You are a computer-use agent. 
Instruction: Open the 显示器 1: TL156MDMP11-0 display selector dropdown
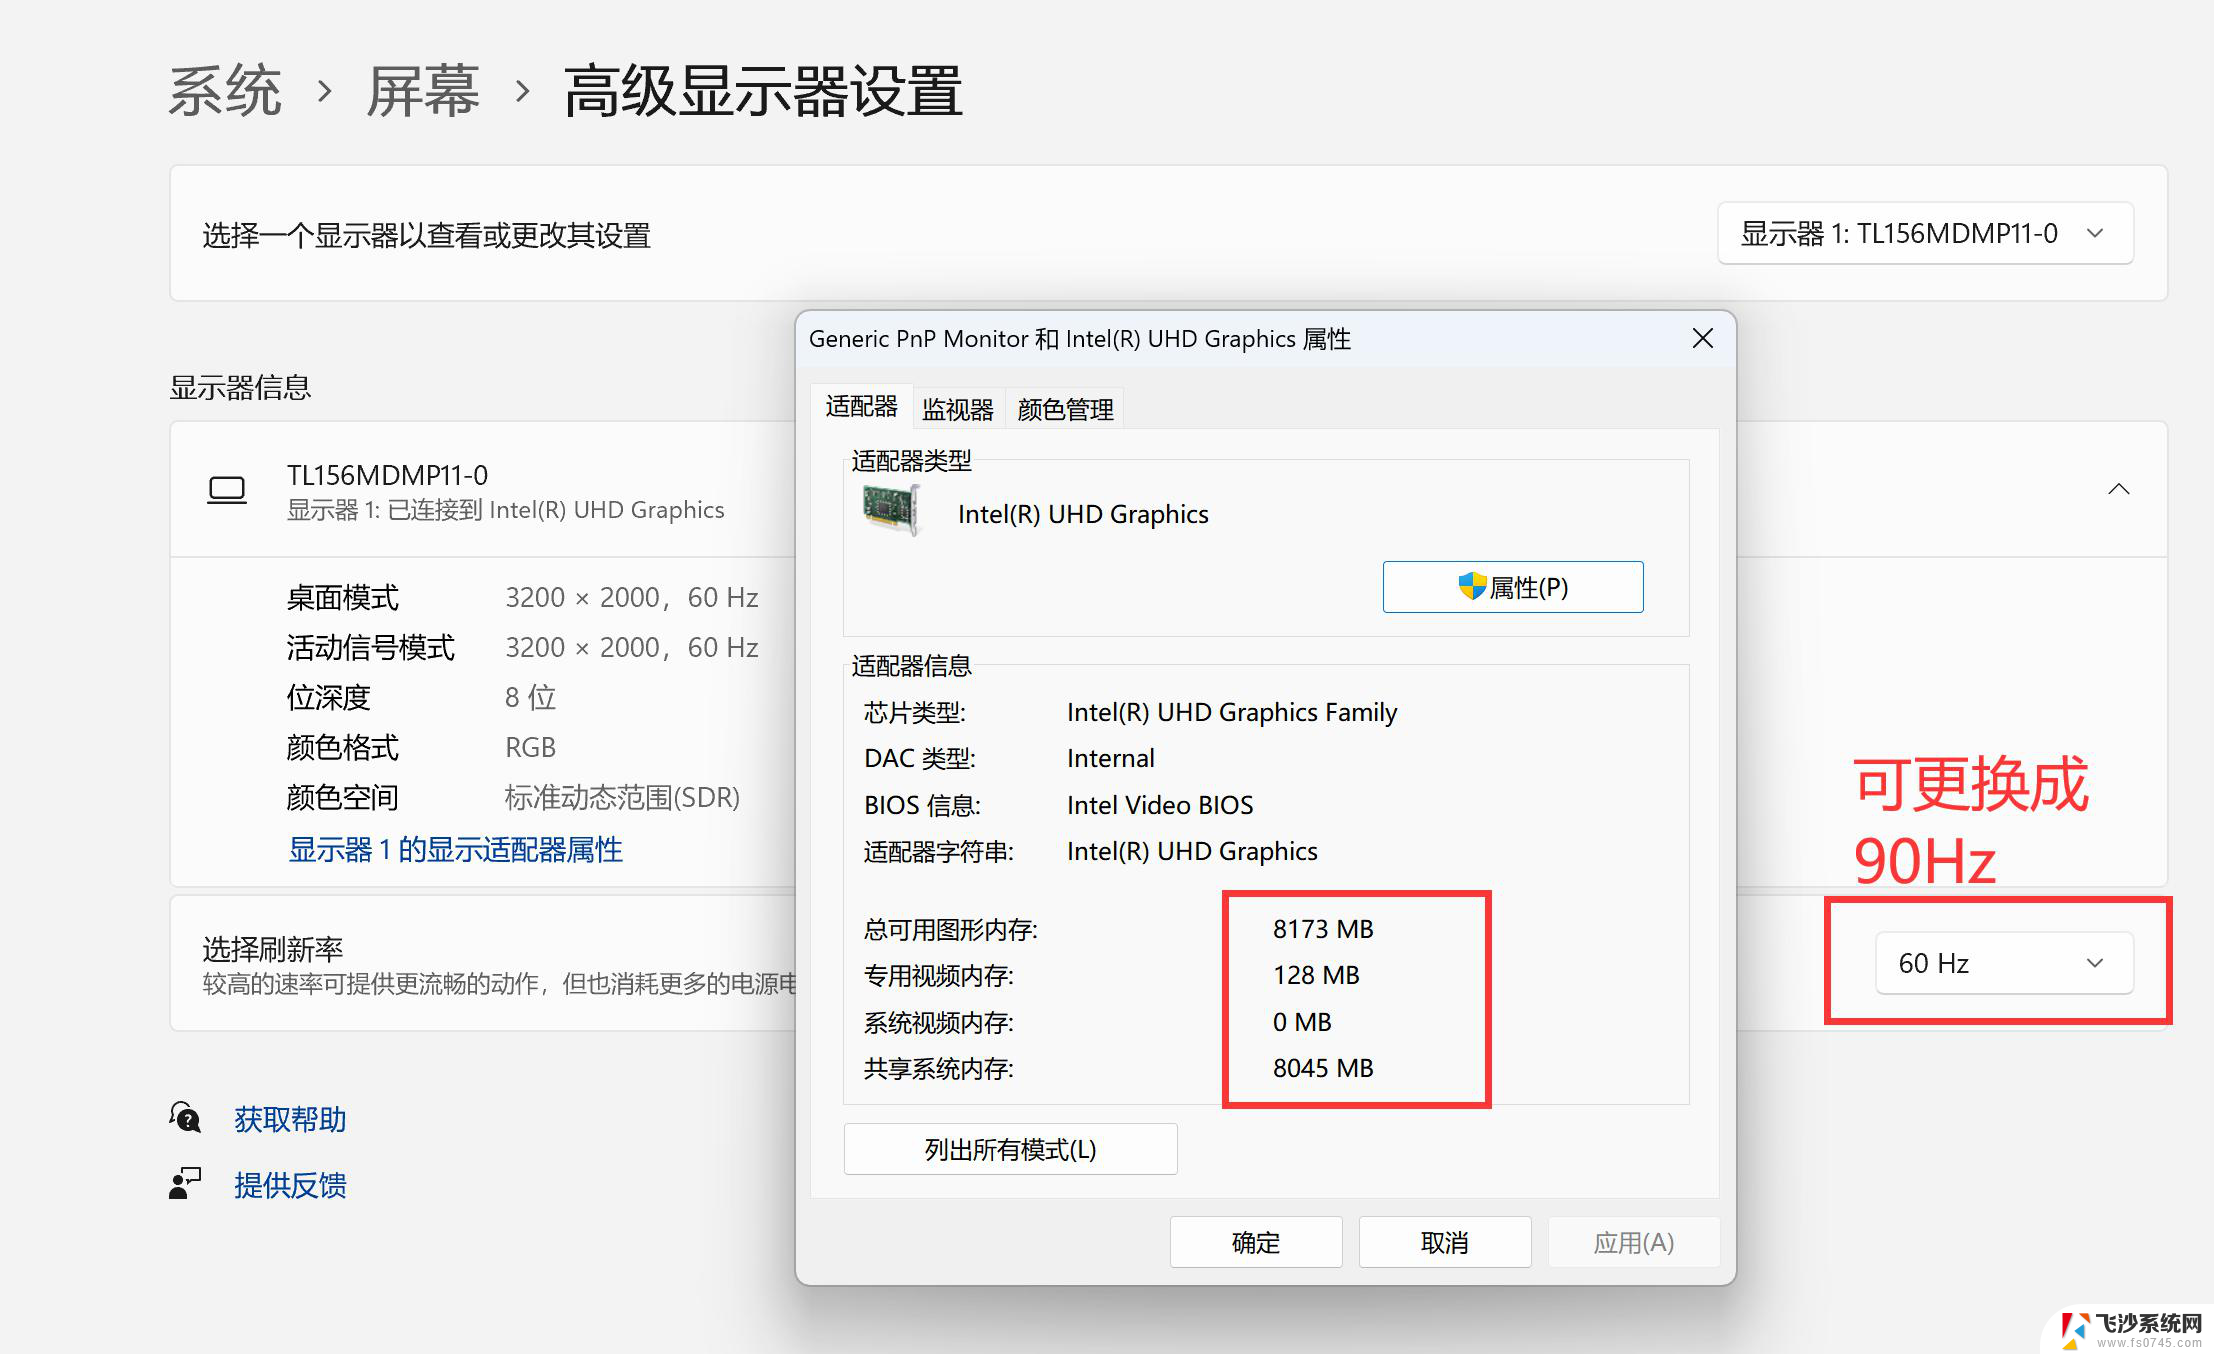click(1925, 234)
